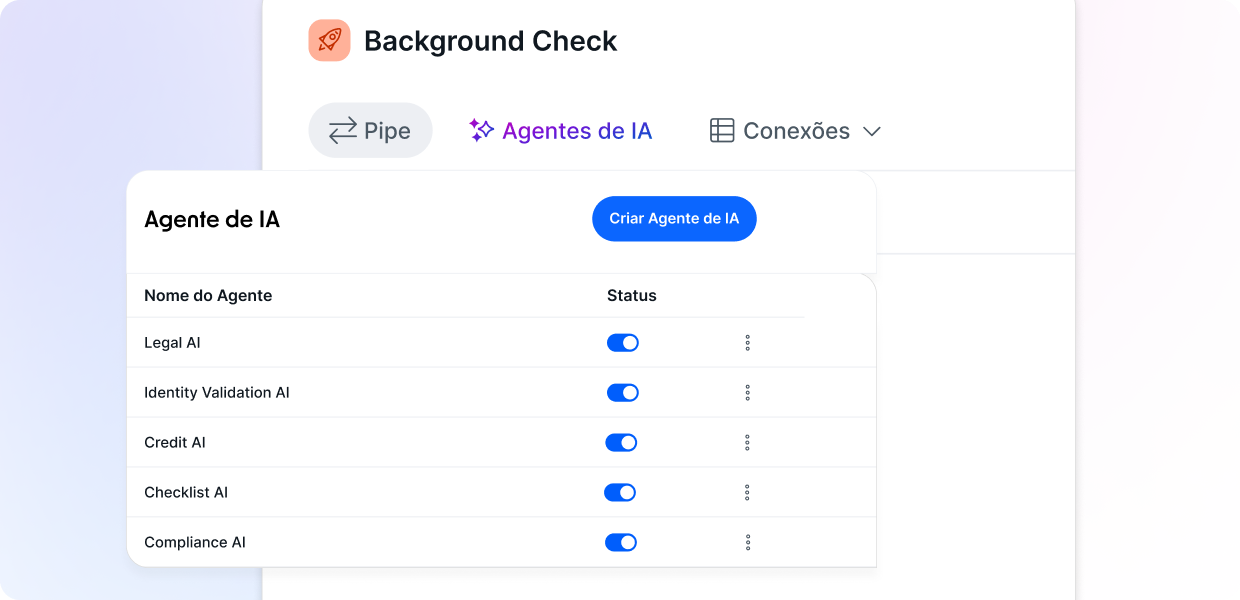
Task: Click the rocket Background Check icon
Action: [329, 41]
